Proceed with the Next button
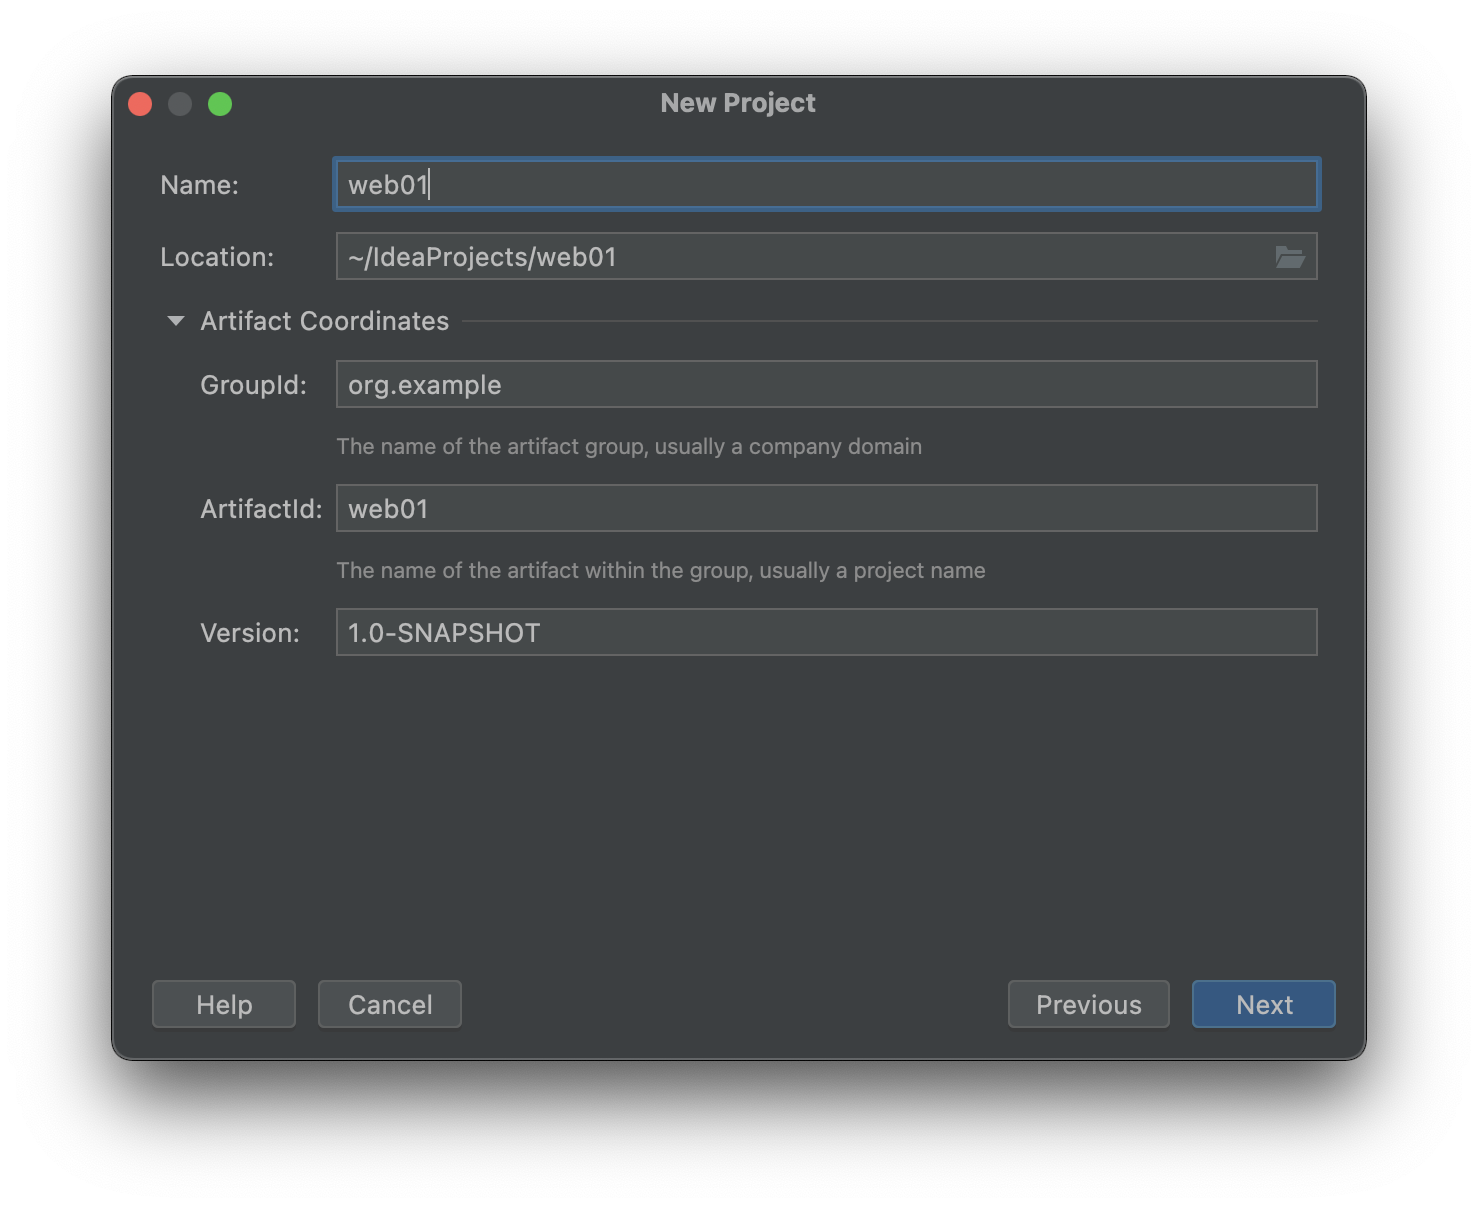Screen dimensions: 1478x1208 pyautogui.click(x=1264, y=1004)
